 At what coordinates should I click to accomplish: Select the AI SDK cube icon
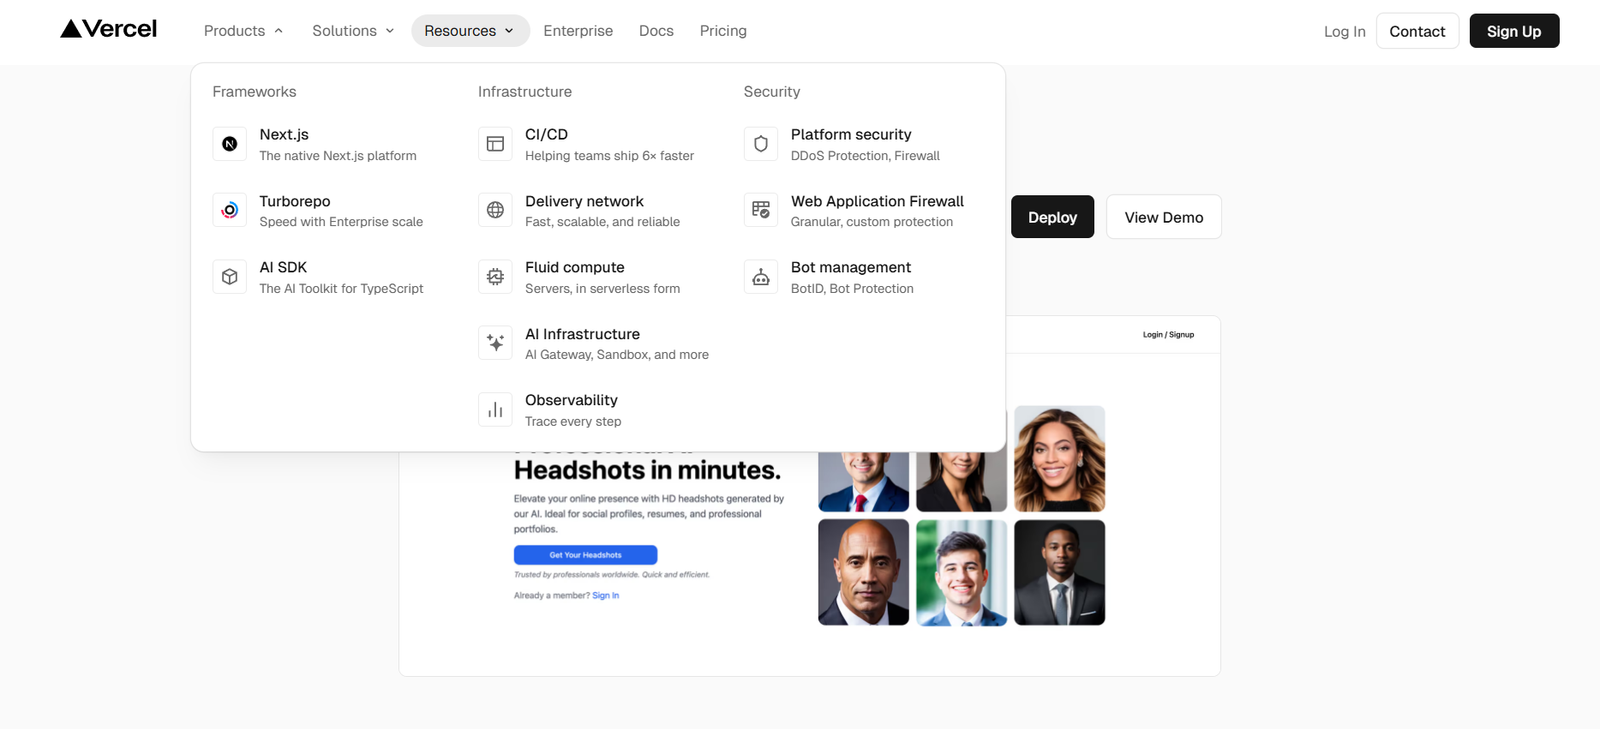tap(229, 277)
